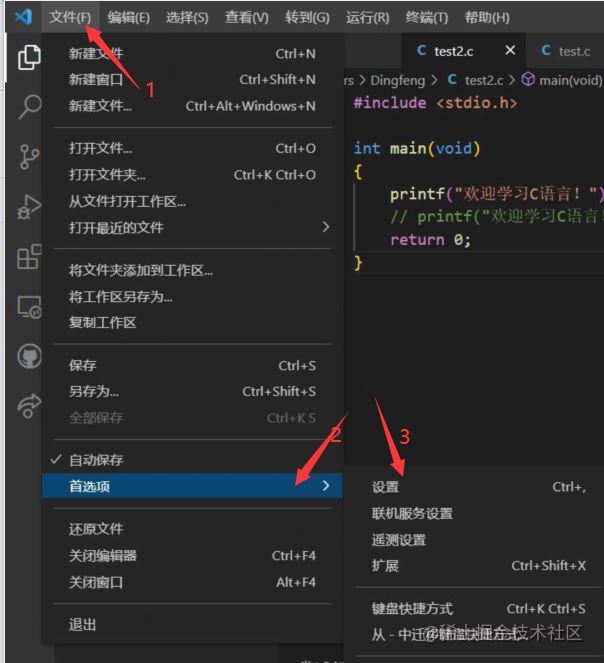Open the Source Control view icon
Viewport: 604px width, 663px height.
pos(29,157)
